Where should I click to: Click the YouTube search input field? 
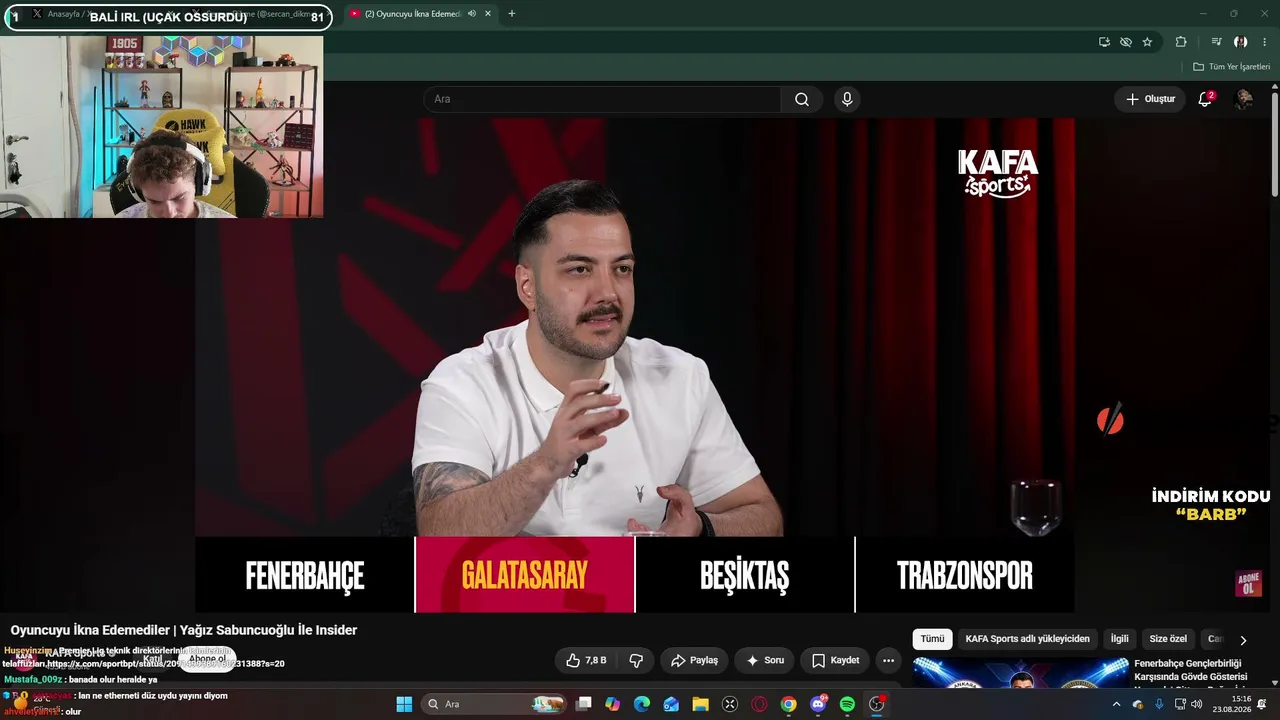click(602, 99)
